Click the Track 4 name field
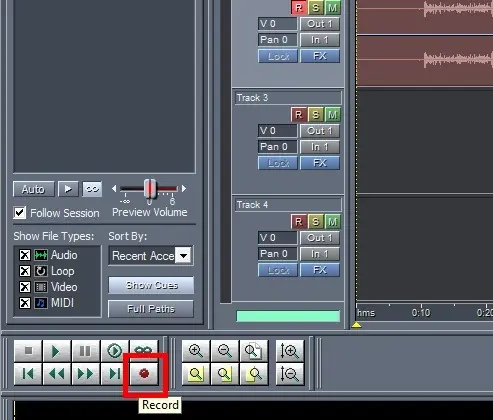493x420 pixels. pos(288,205)
